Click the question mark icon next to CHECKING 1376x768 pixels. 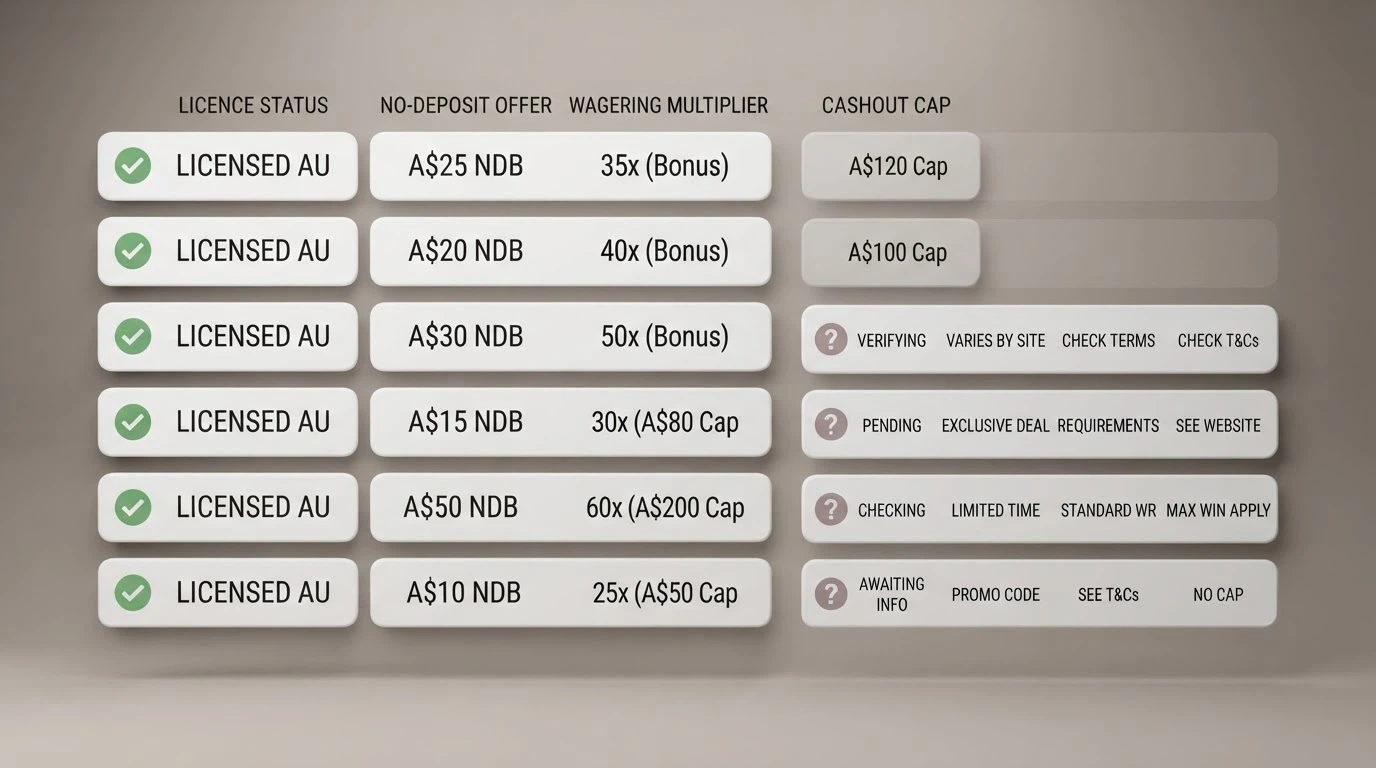(831, 510)
